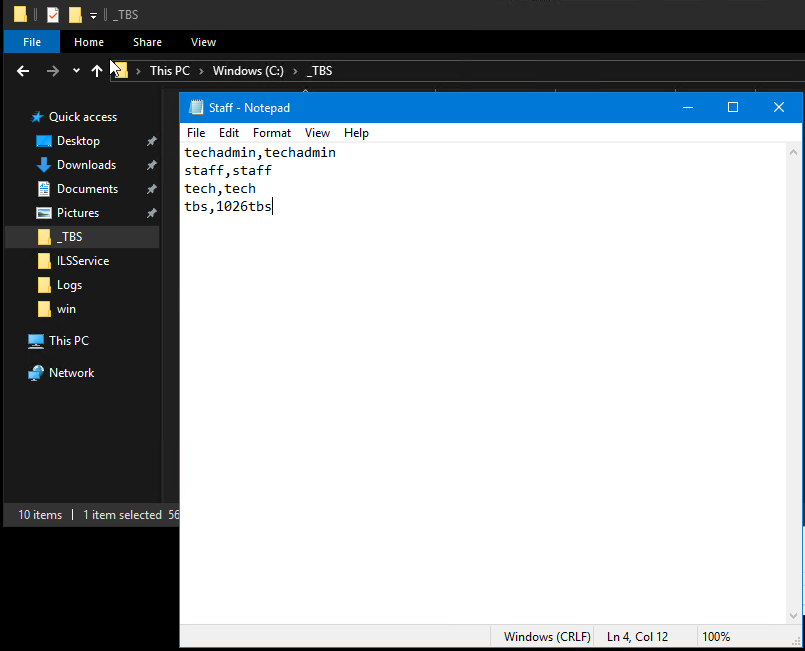Open Notepad's Format menu
Screen dimensions: 805x651
pos(272,133)
